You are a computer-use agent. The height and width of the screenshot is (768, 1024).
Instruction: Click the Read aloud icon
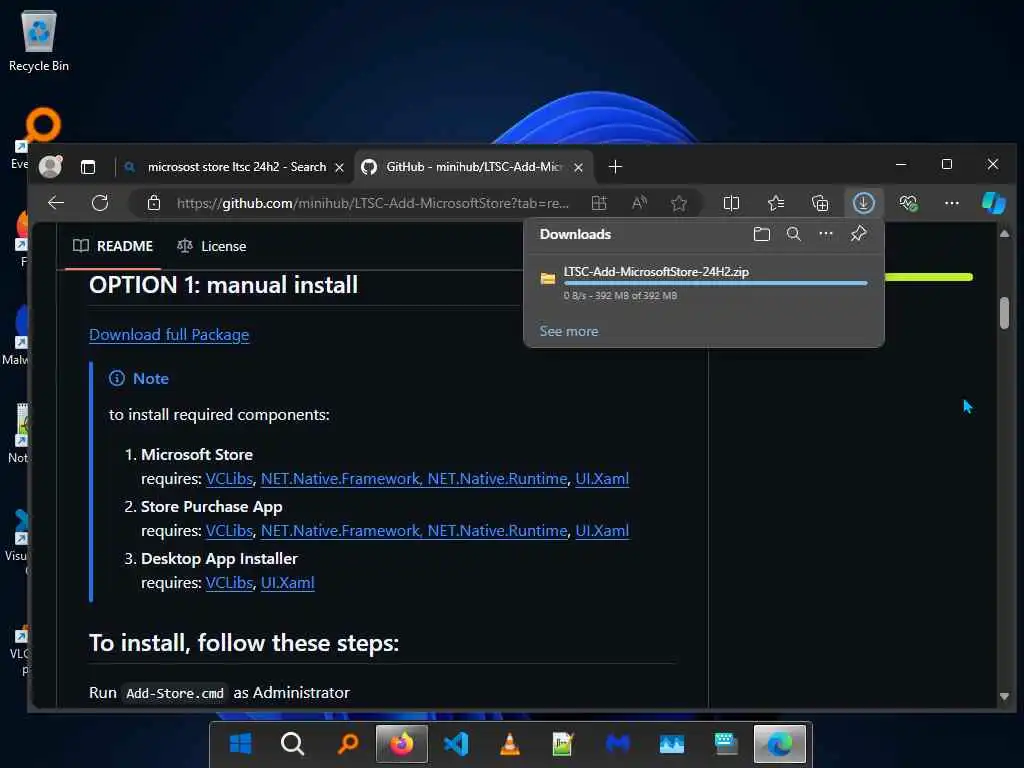click(639, 203)
